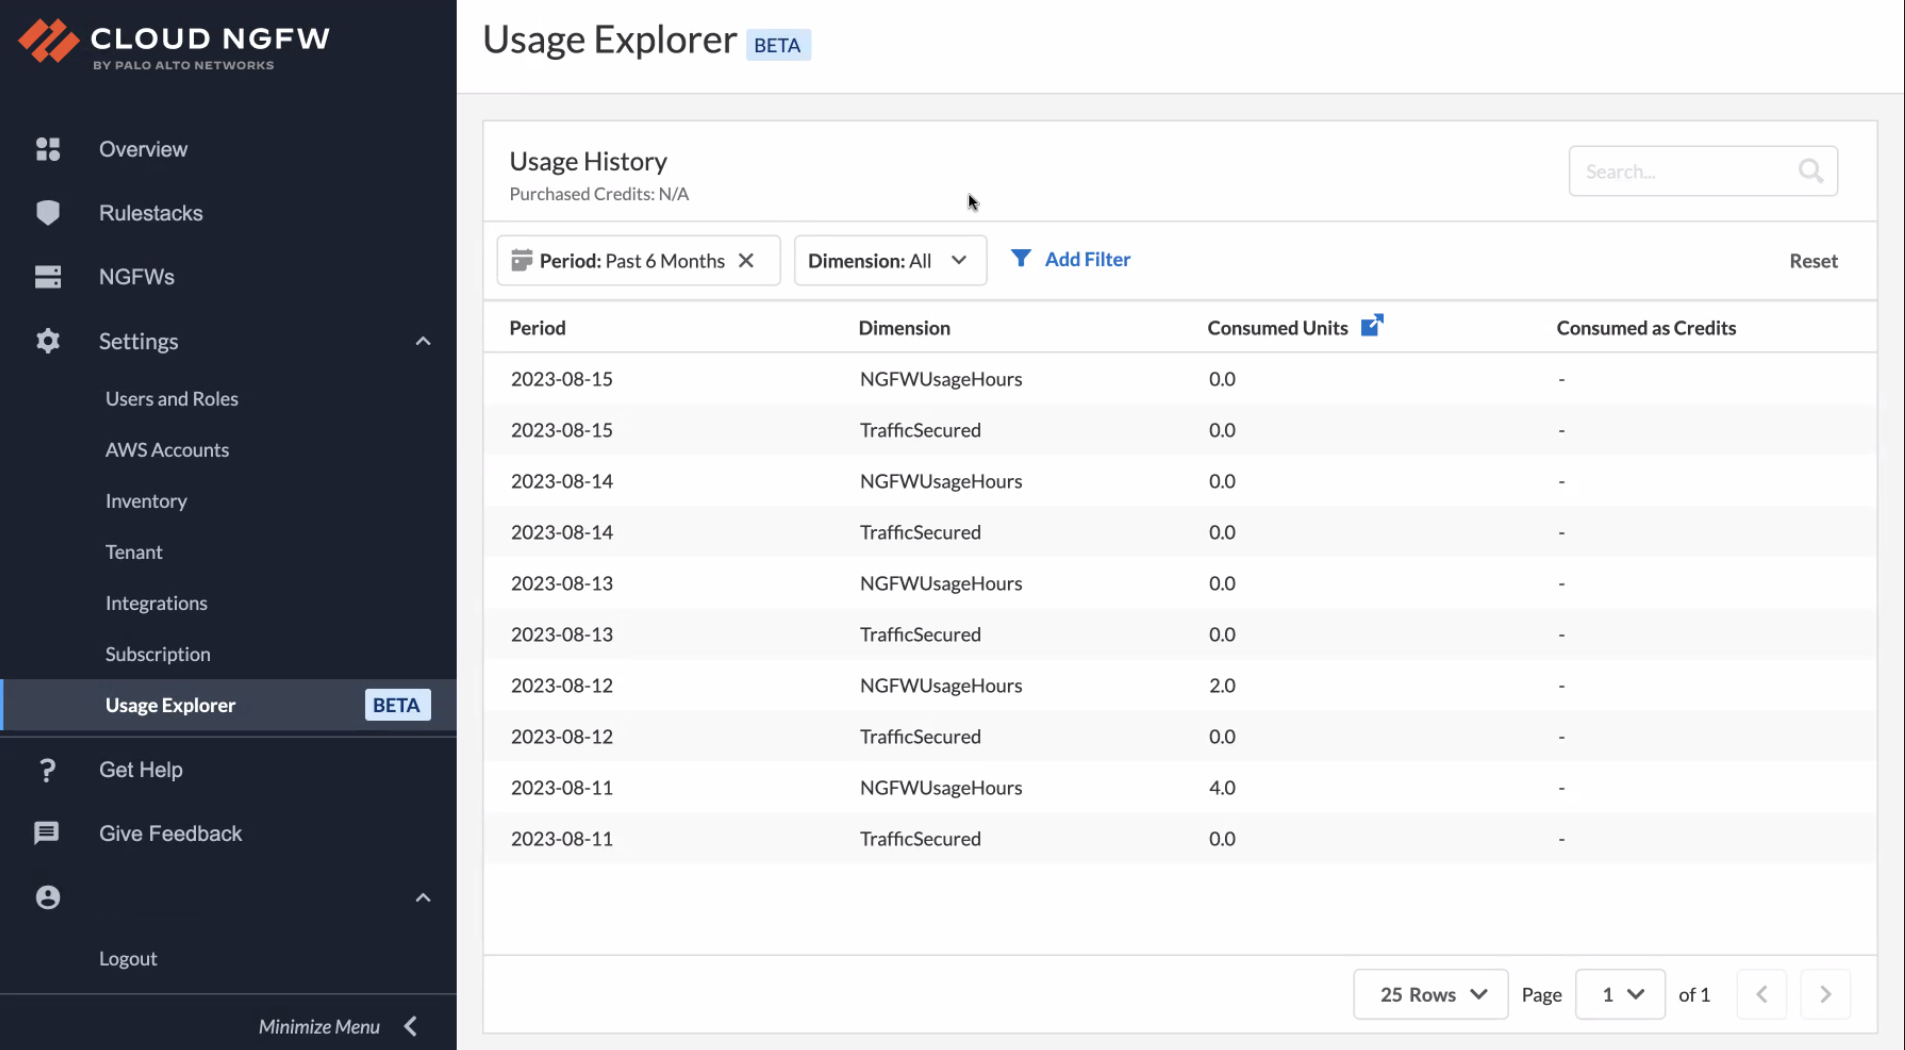The height and width of the screenshot is (1050, 1905).
Task: Click the Overview grid icon in sidebar
Action: point(48,149)
